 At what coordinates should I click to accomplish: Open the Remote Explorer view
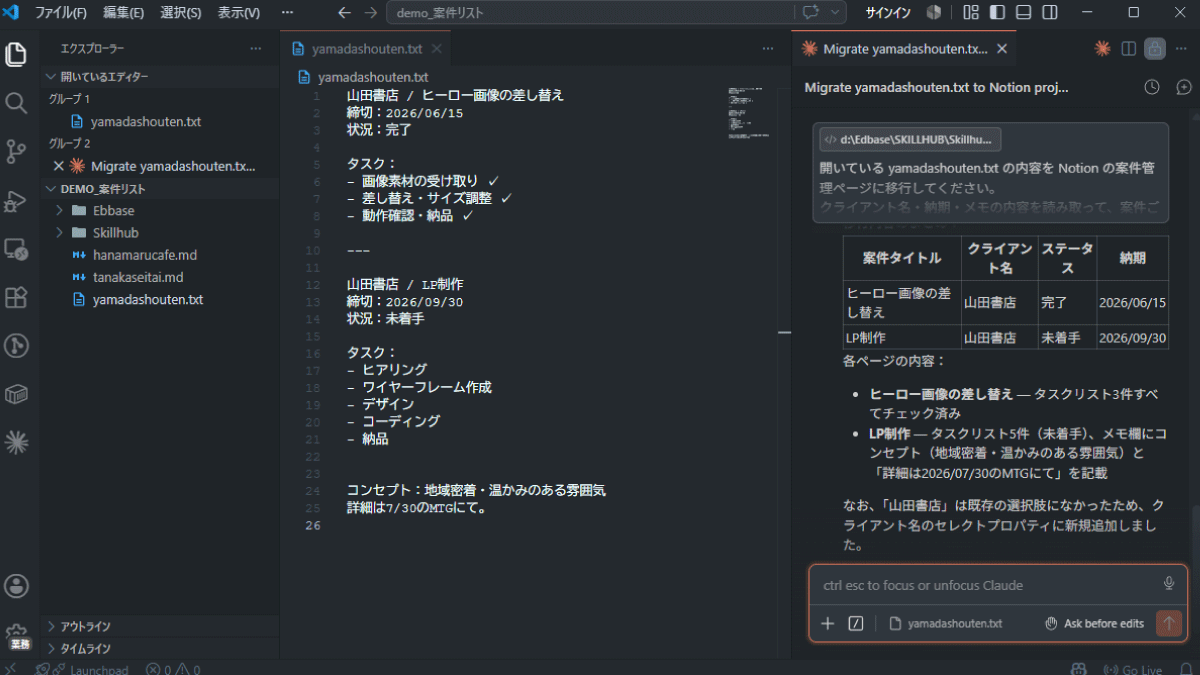pyautogui.click(x=16, y=248)
